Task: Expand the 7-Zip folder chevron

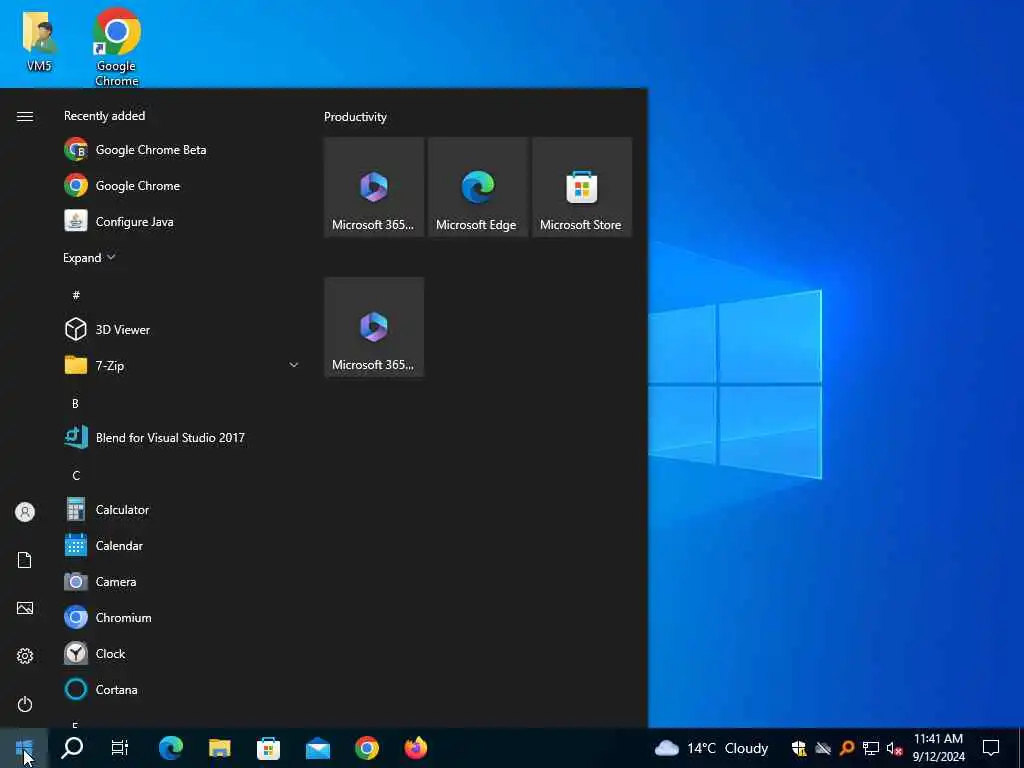Action: tap(294, 365)
